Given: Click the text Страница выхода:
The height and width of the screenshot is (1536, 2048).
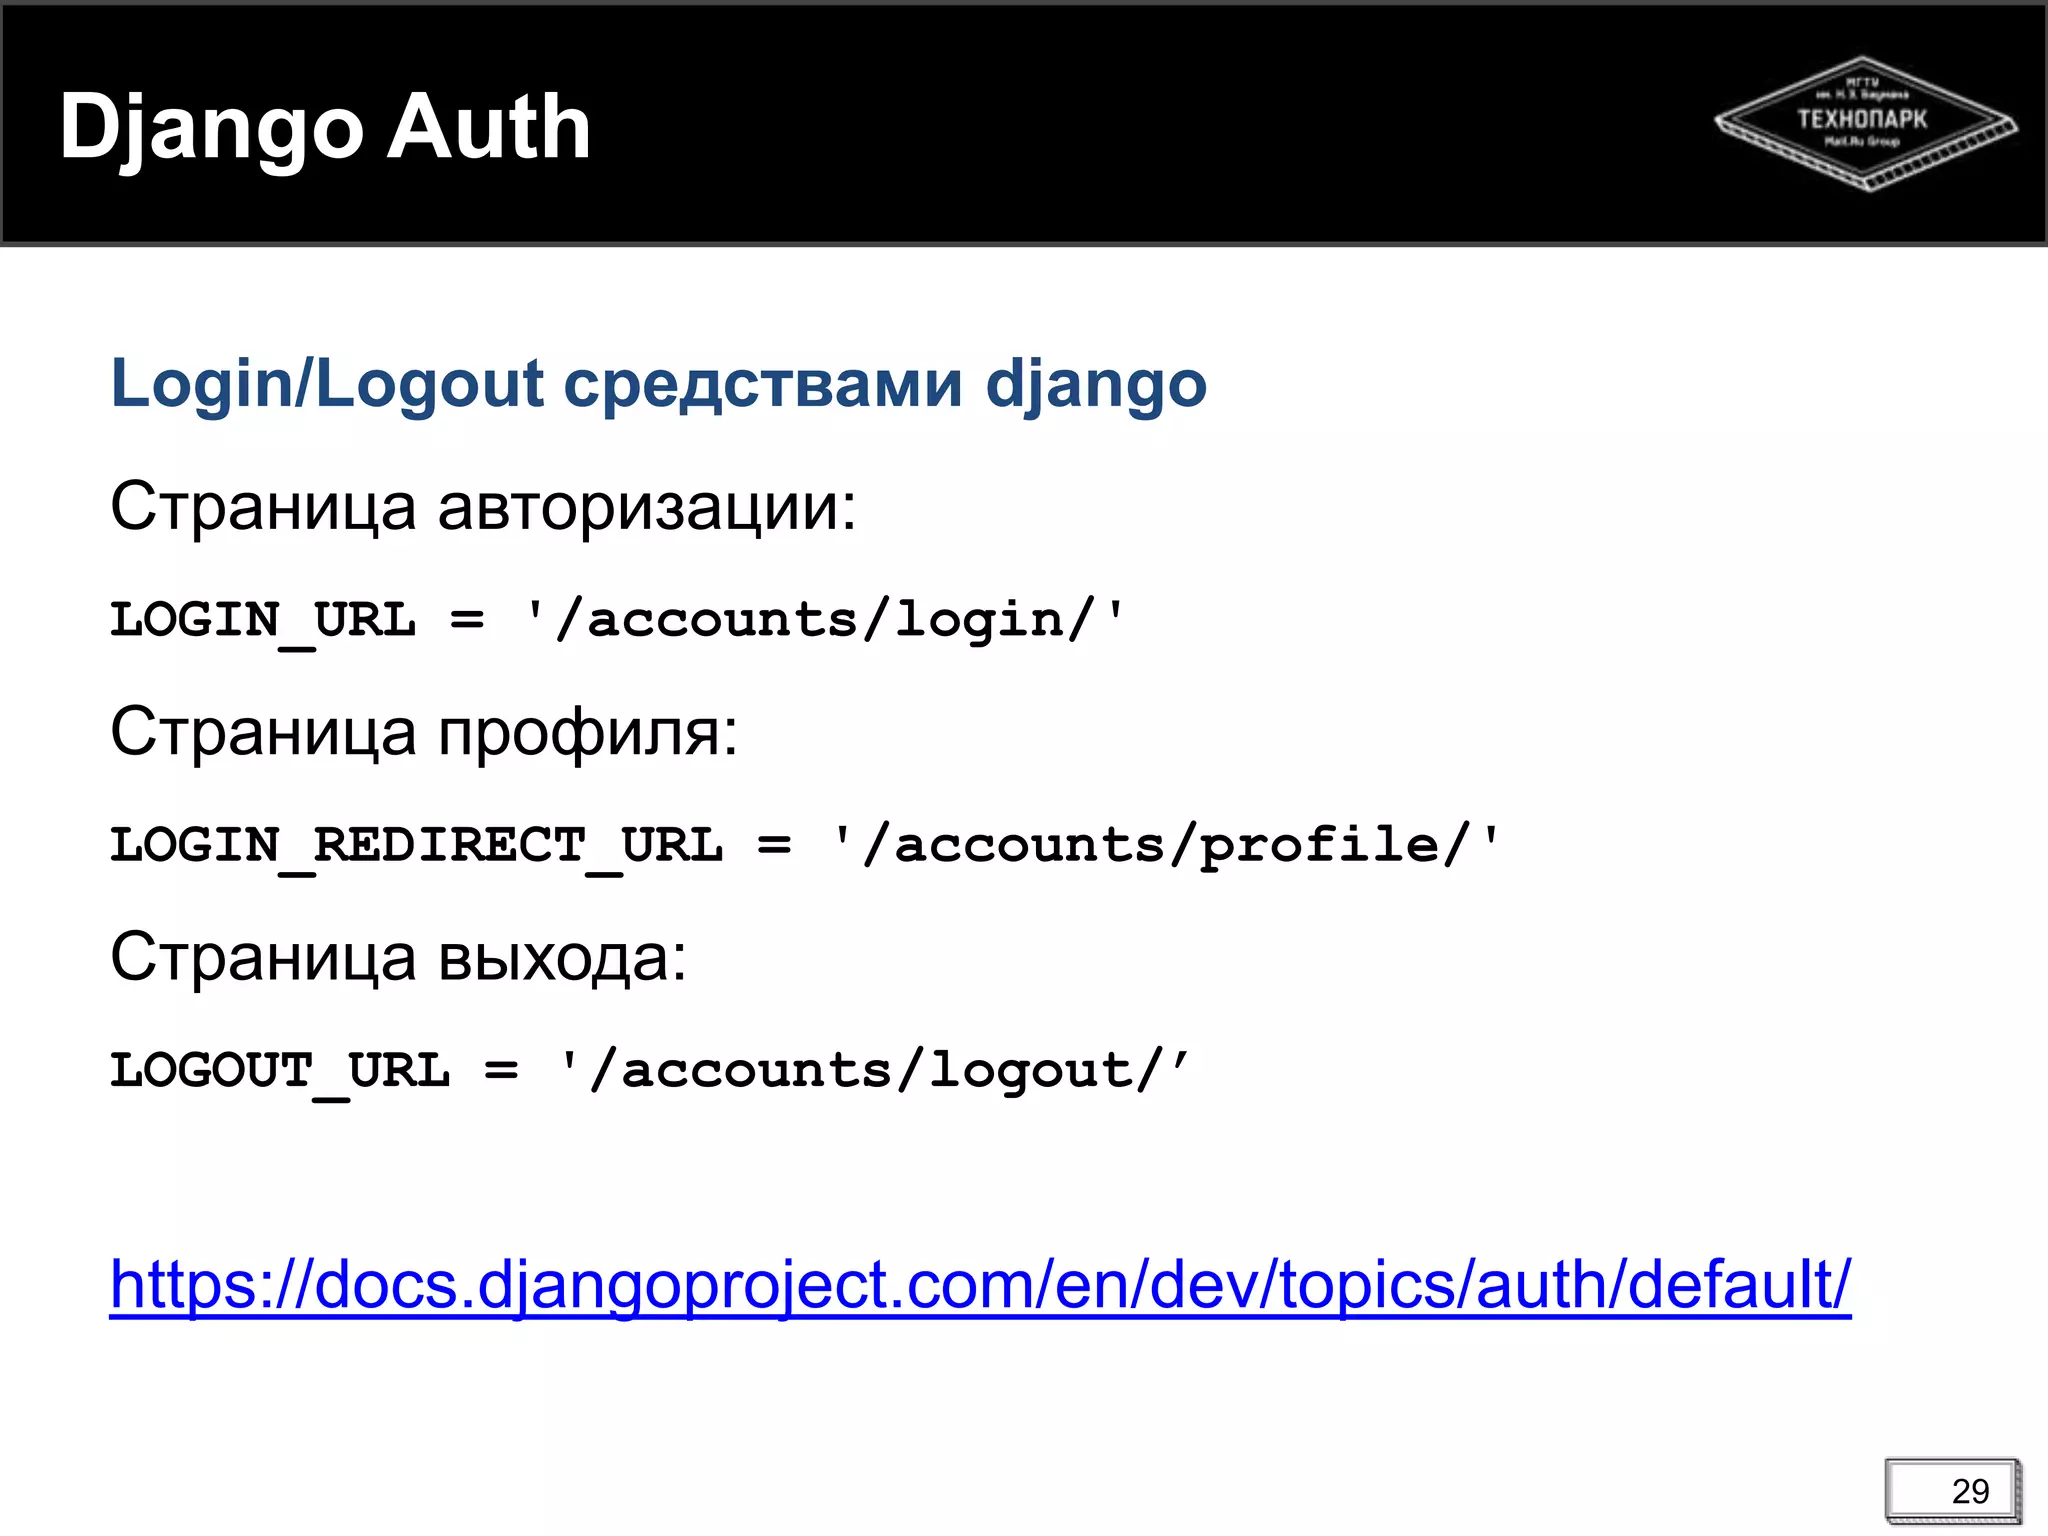Looking at the screenshot, I should (398, 958).
